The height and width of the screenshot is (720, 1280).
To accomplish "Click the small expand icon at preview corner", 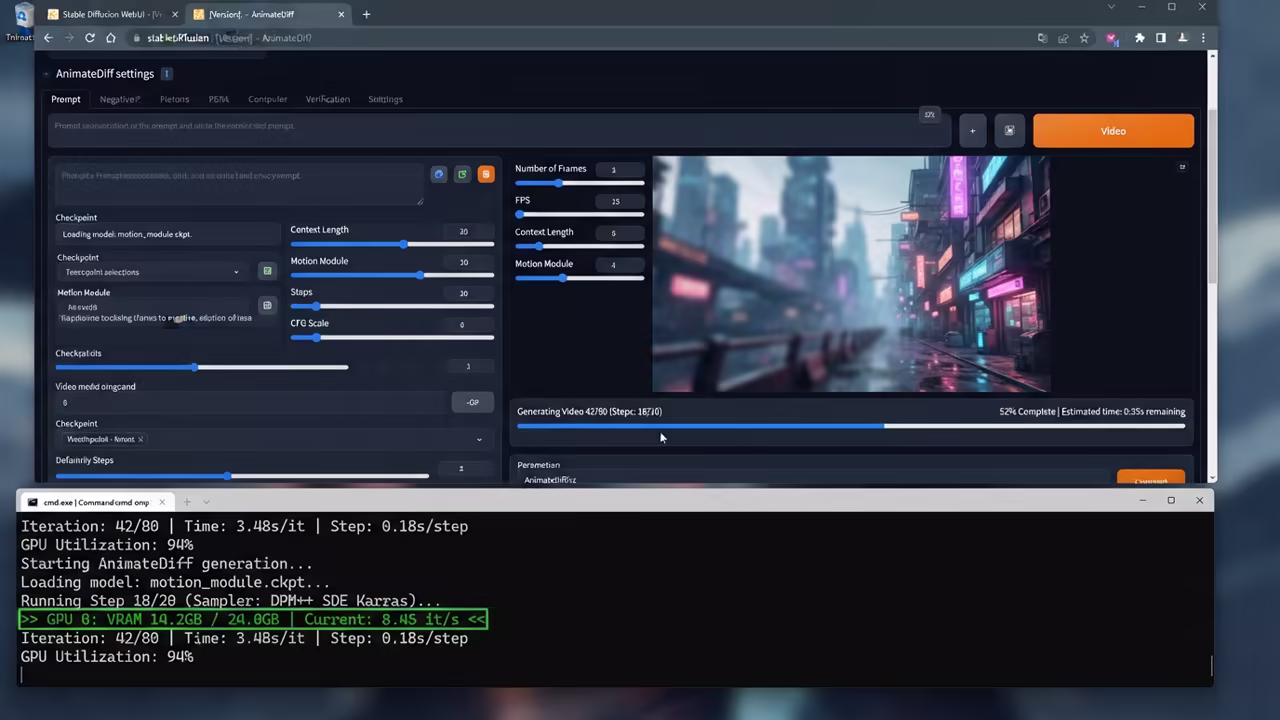I will (x=1182, y=167).
